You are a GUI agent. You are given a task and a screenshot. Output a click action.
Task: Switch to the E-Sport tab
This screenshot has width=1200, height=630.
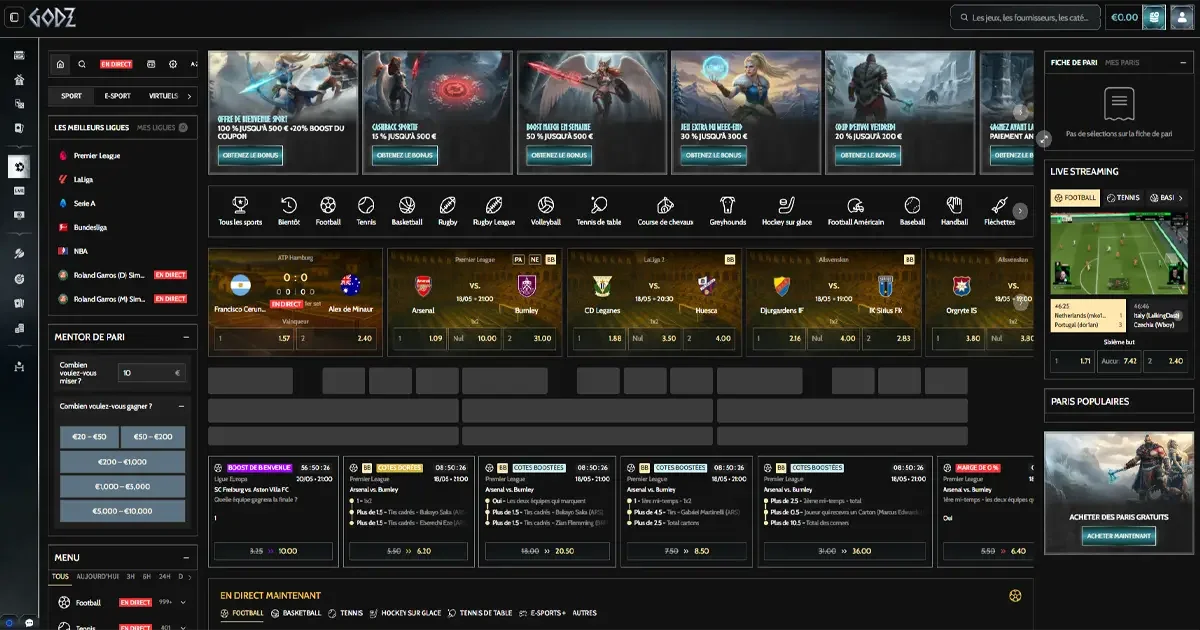click(117, 96)
